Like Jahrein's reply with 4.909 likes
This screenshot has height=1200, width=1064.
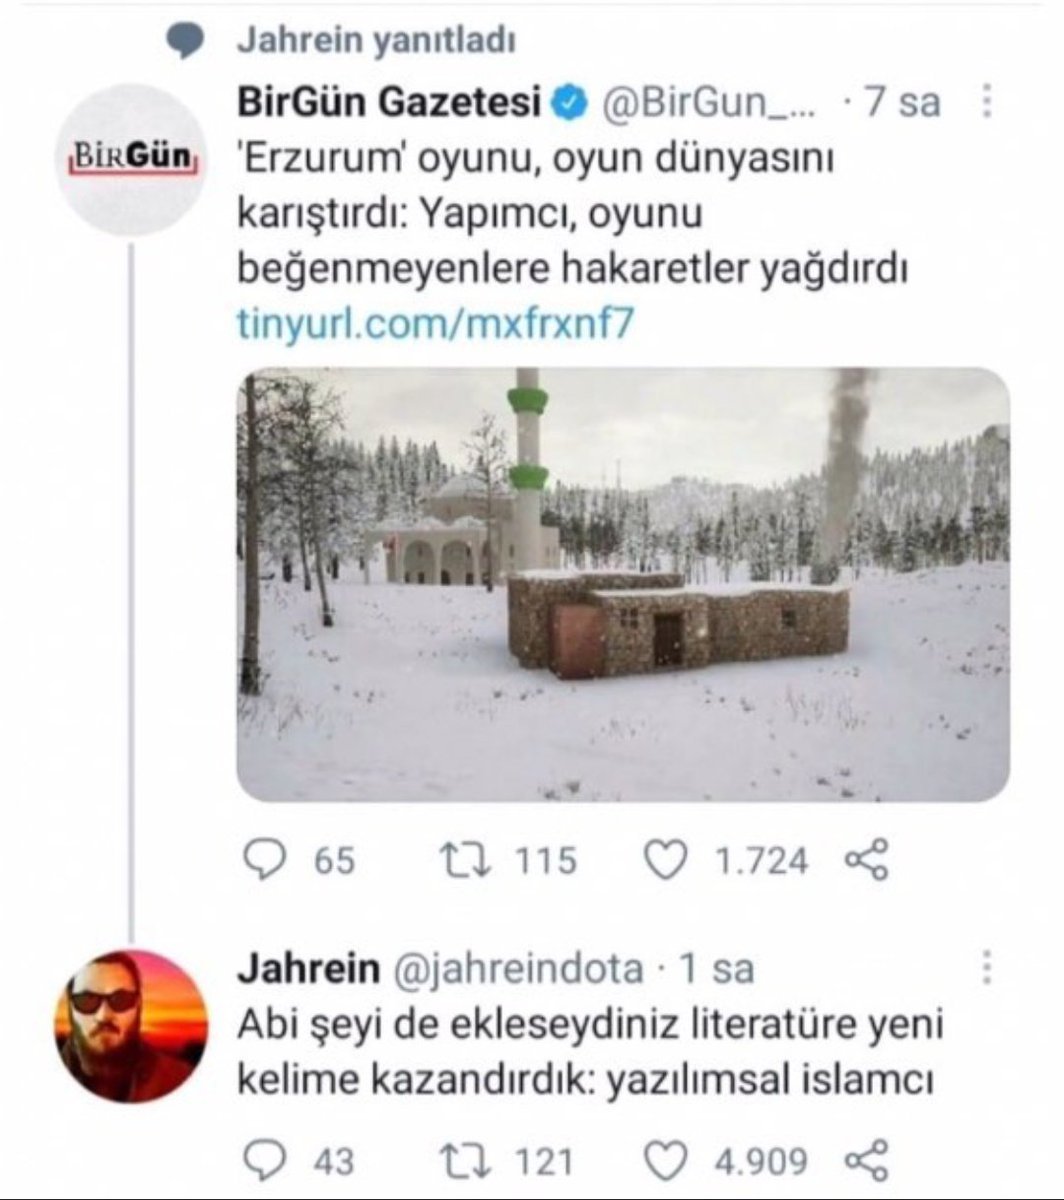point(664,1161)
